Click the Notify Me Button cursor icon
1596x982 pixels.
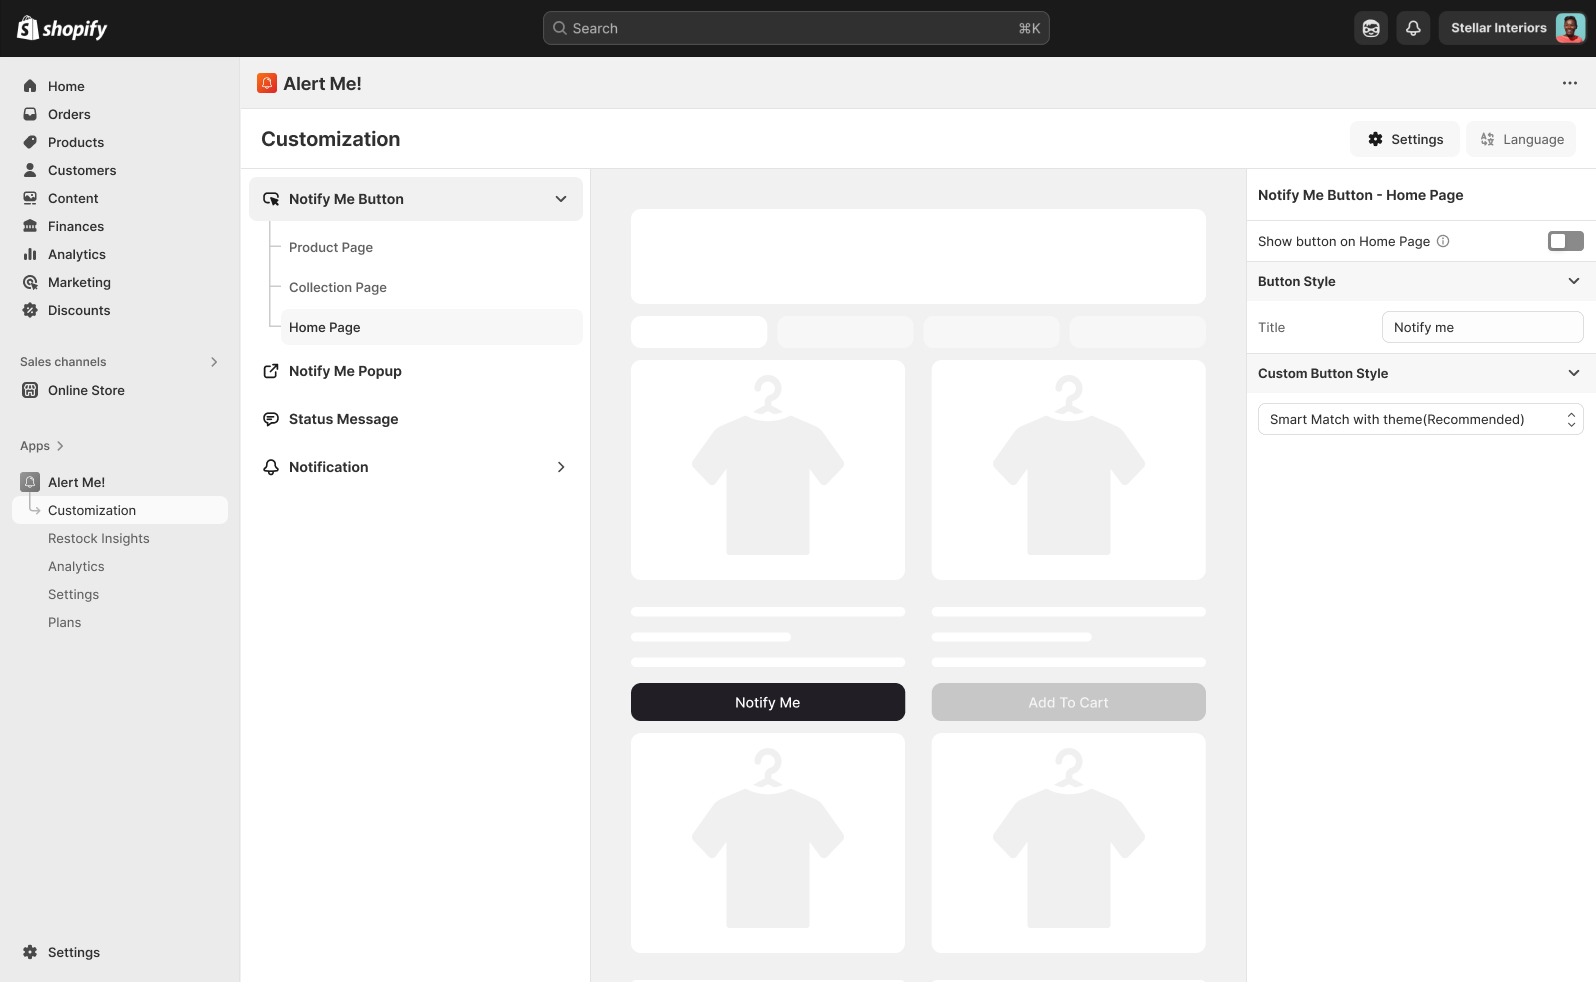(x=271, y=199)
